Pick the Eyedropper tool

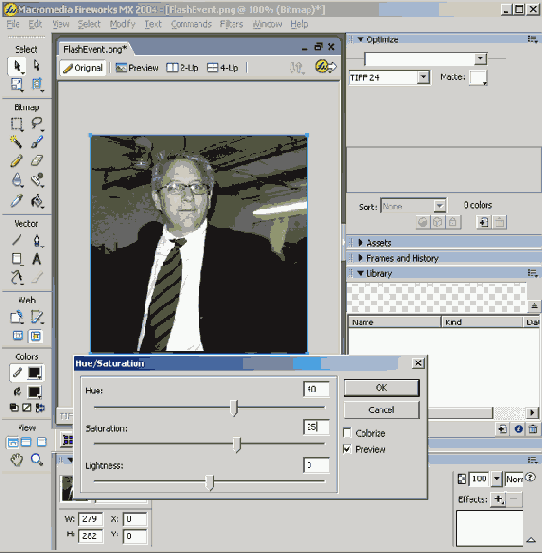click(x=16, y=201)
